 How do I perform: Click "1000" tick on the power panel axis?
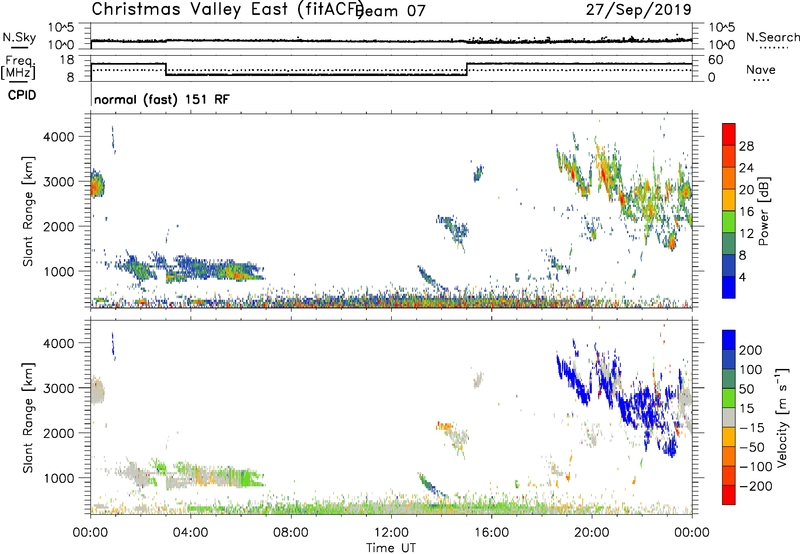59,271
